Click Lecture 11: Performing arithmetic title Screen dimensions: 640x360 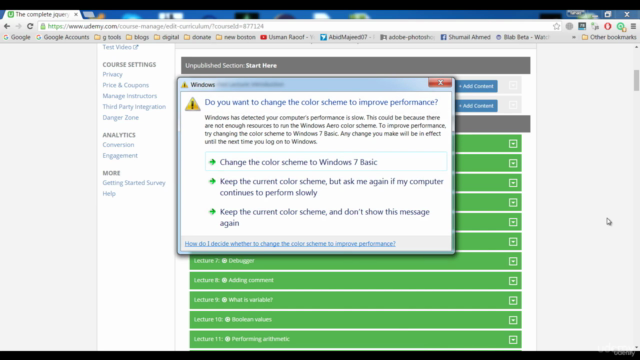coord(242,339)
